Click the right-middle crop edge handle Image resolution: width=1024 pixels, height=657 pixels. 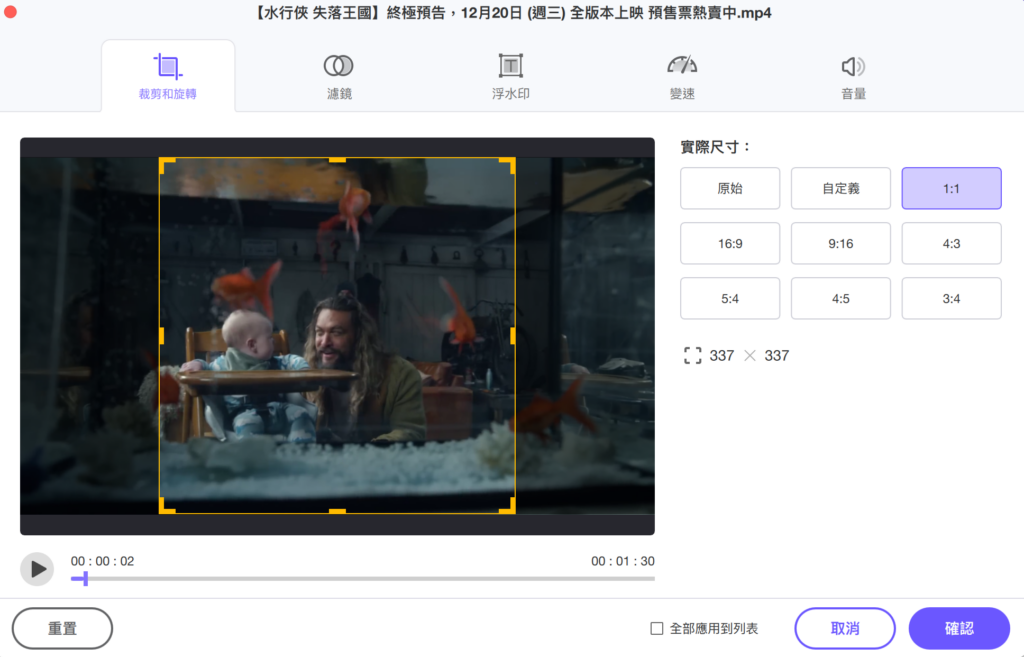tap(513, 336)
